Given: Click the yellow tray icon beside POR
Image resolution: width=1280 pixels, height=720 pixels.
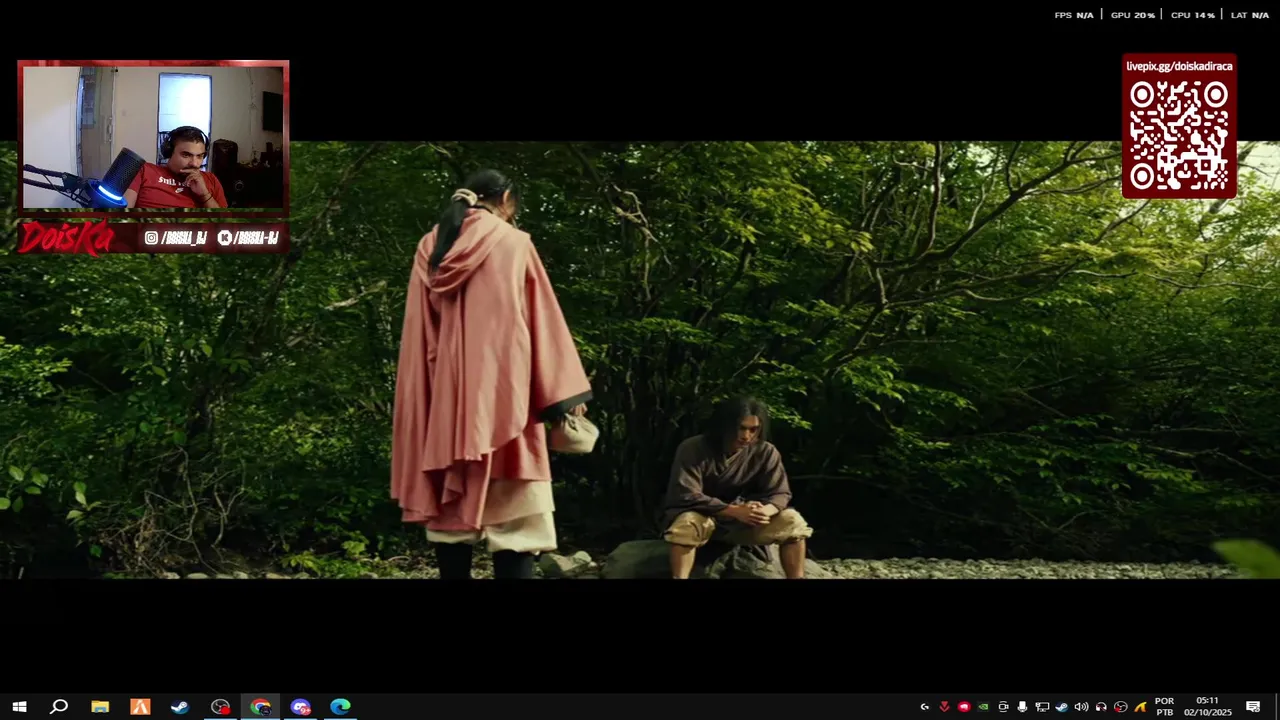Looking at the screenshot, I should click(1140, 707).
